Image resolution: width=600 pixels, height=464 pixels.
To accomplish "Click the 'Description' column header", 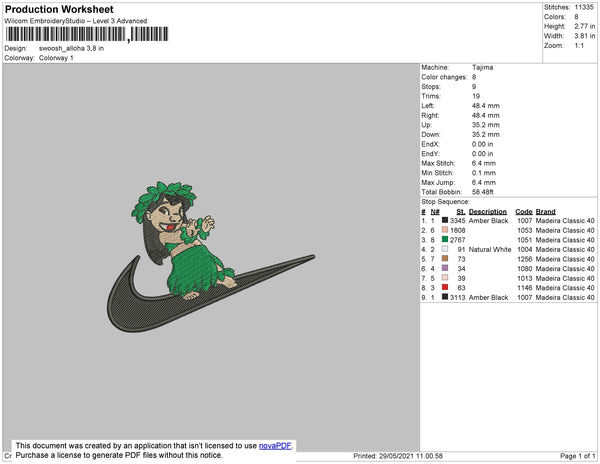I will [488, 212].
